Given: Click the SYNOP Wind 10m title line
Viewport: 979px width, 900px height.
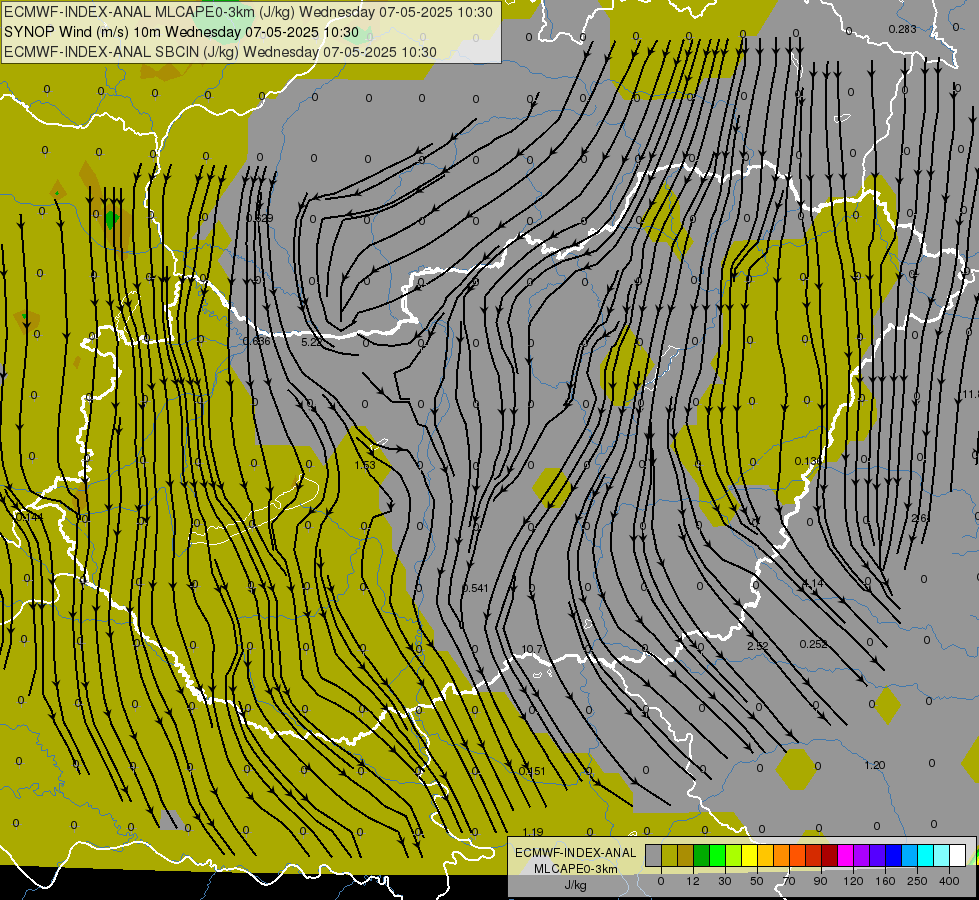Looking at the screenshot, I should click(x=181, y=32).
